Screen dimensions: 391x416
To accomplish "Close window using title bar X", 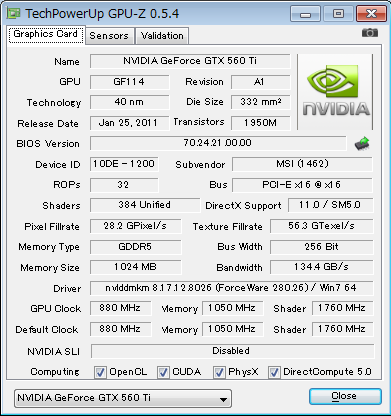I will point(371,14).
